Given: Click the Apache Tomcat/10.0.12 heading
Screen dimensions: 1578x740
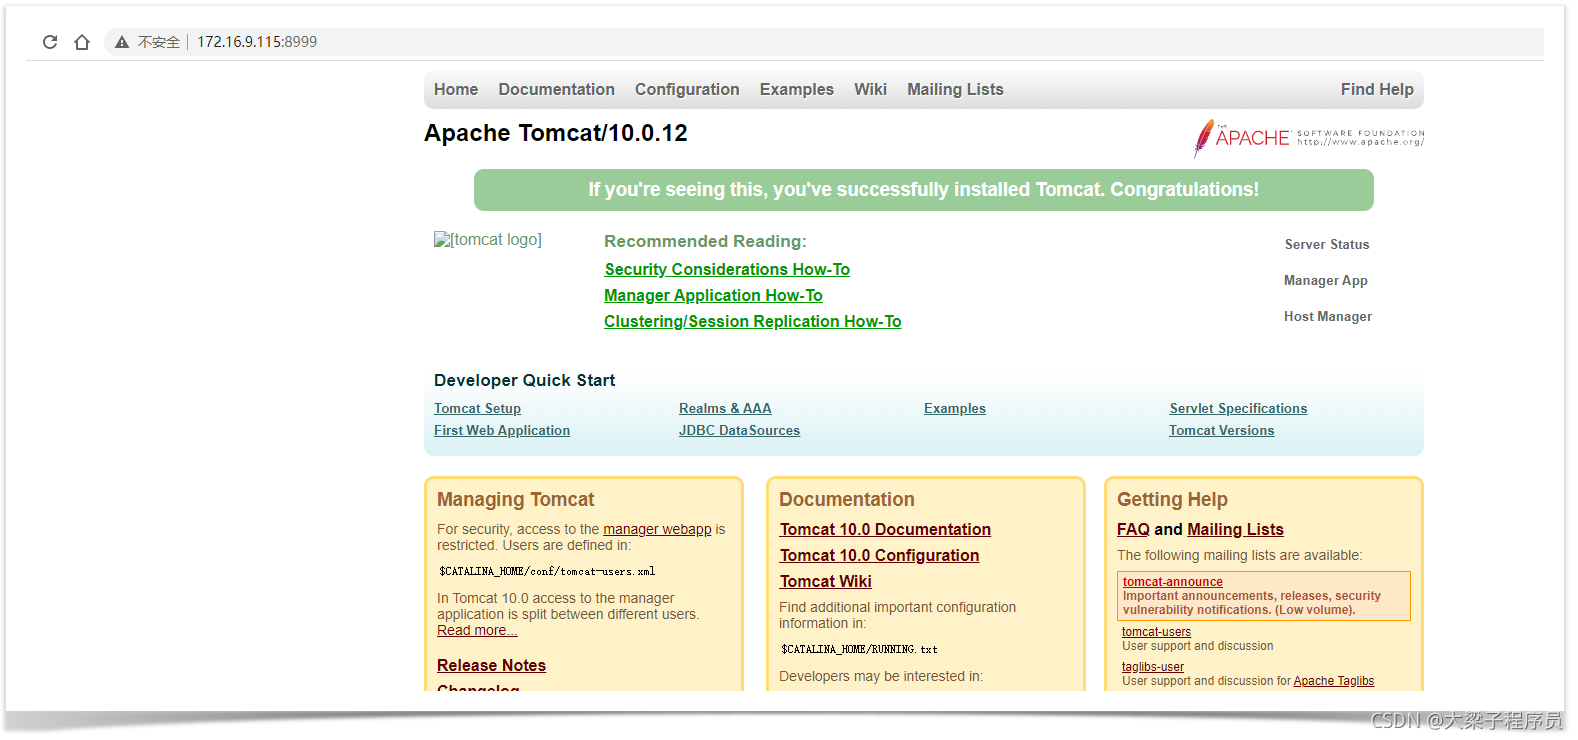Looking at the screenshot, I should click(x=555, y=134).
